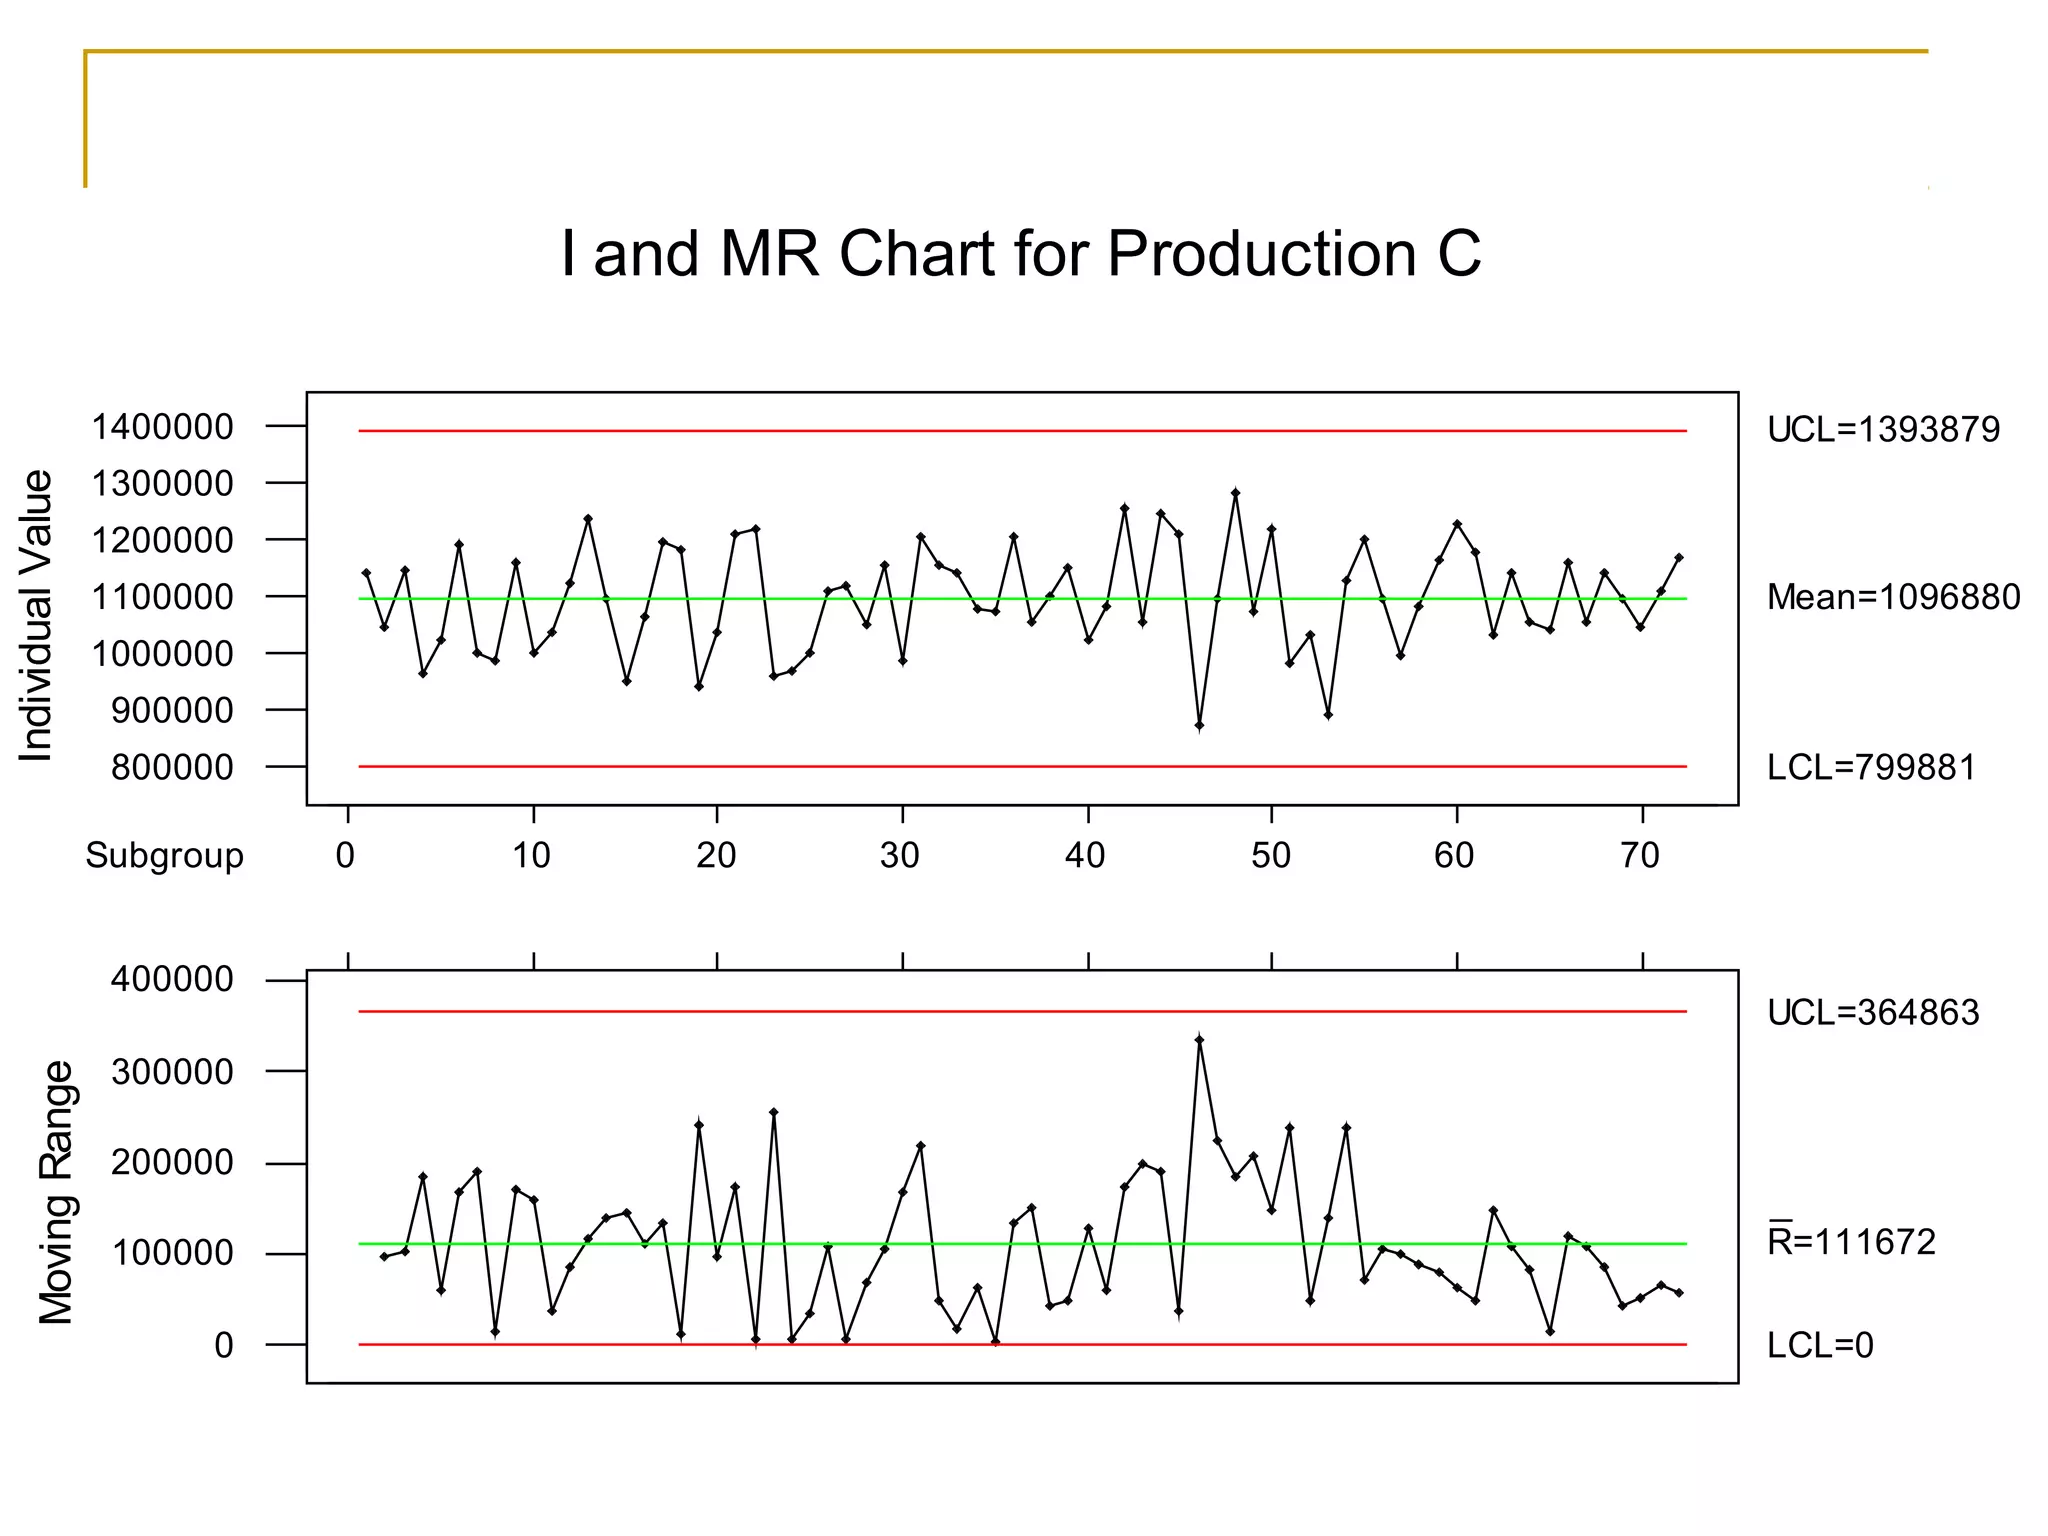Viewport: 2048px width, 1536px height.
Task: Click the Individual Value axis title
Action: tap(36, 615)
